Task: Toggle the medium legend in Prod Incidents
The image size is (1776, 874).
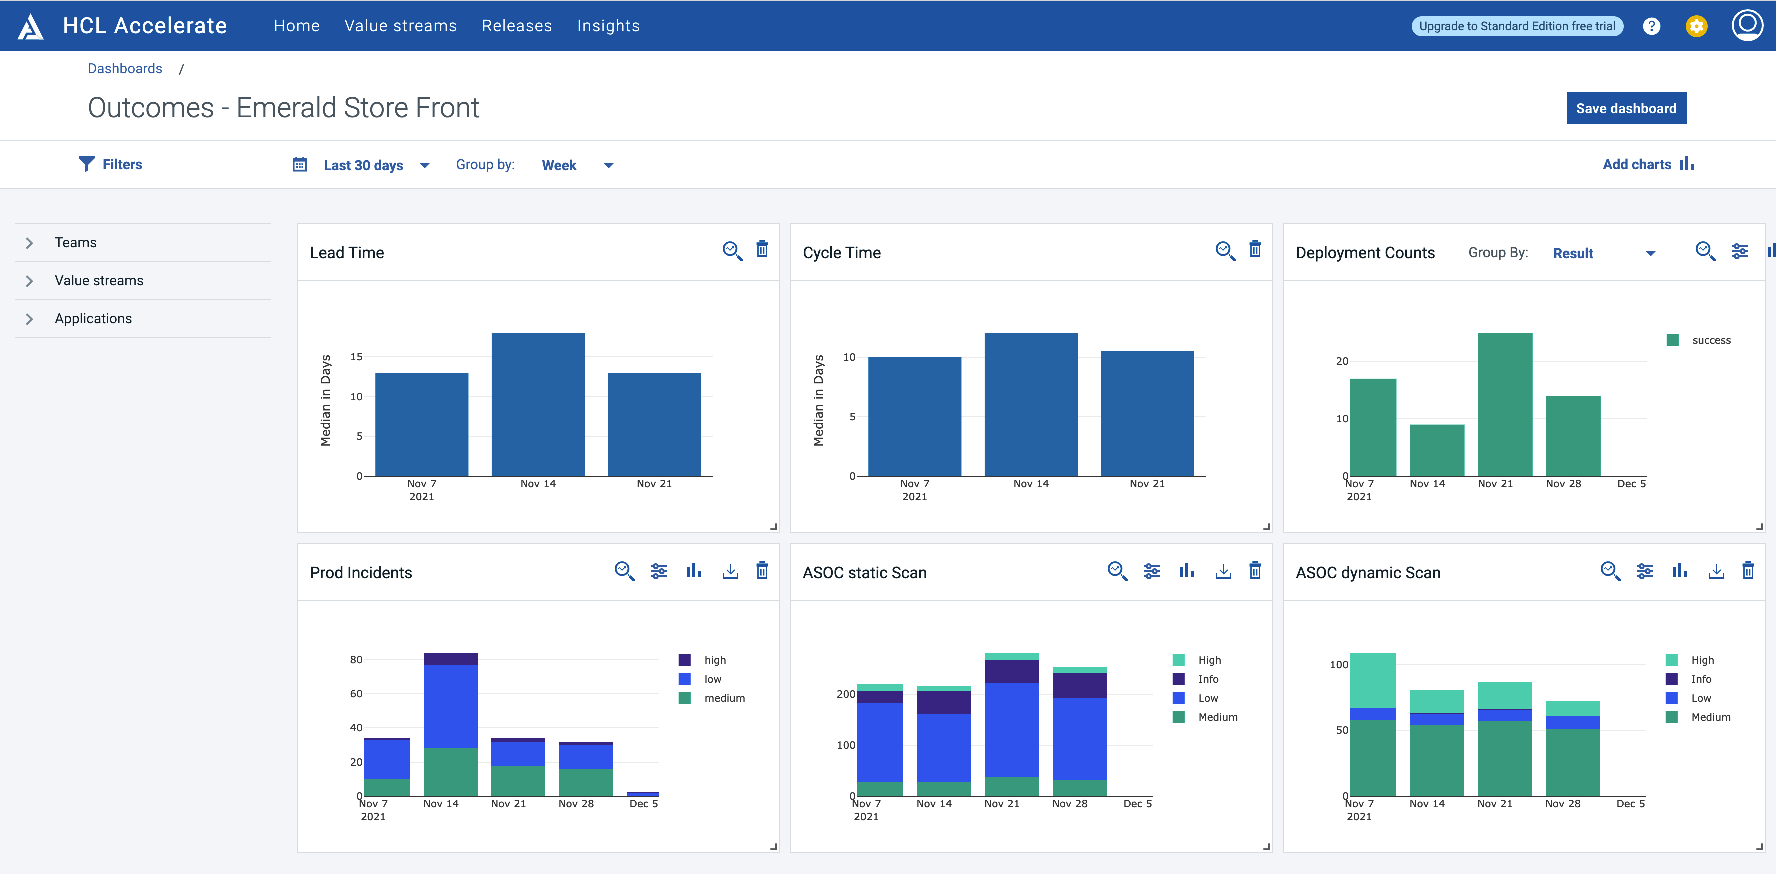Action: (712, 698)
